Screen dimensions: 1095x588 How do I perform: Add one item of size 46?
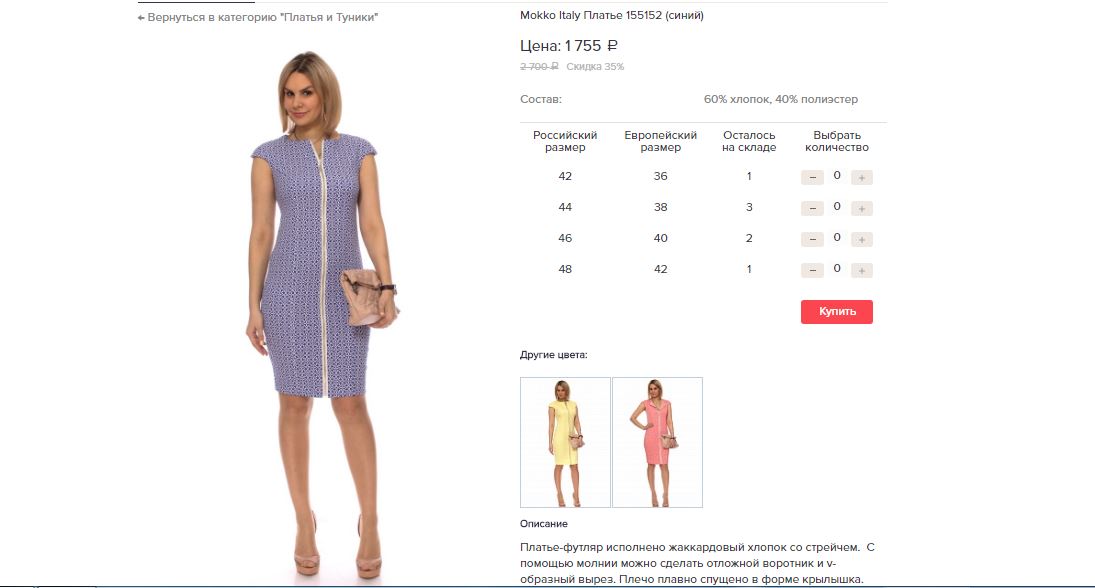point(862,240)
